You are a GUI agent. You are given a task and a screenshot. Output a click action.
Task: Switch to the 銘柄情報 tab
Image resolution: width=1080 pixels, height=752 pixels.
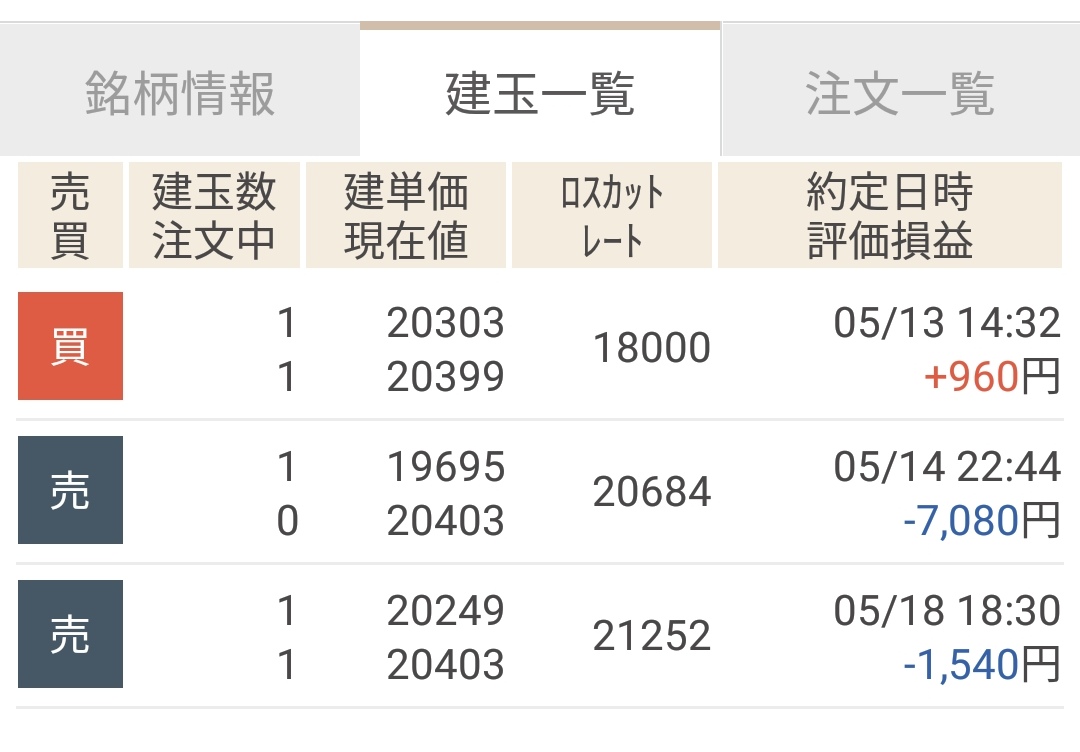(x=180, y=95)
